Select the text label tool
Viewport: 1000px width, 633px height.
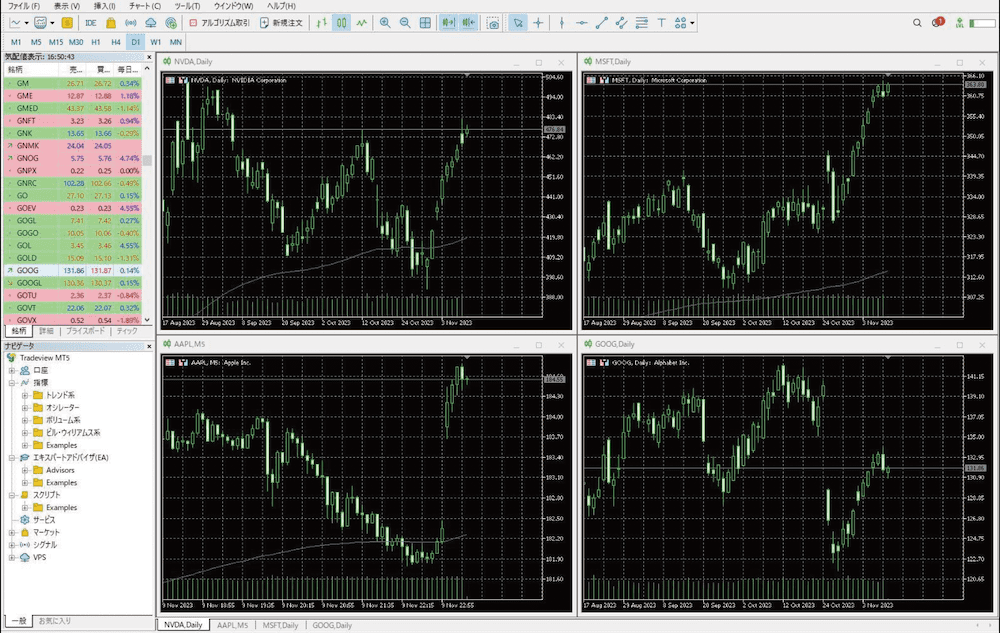[661, 22]
